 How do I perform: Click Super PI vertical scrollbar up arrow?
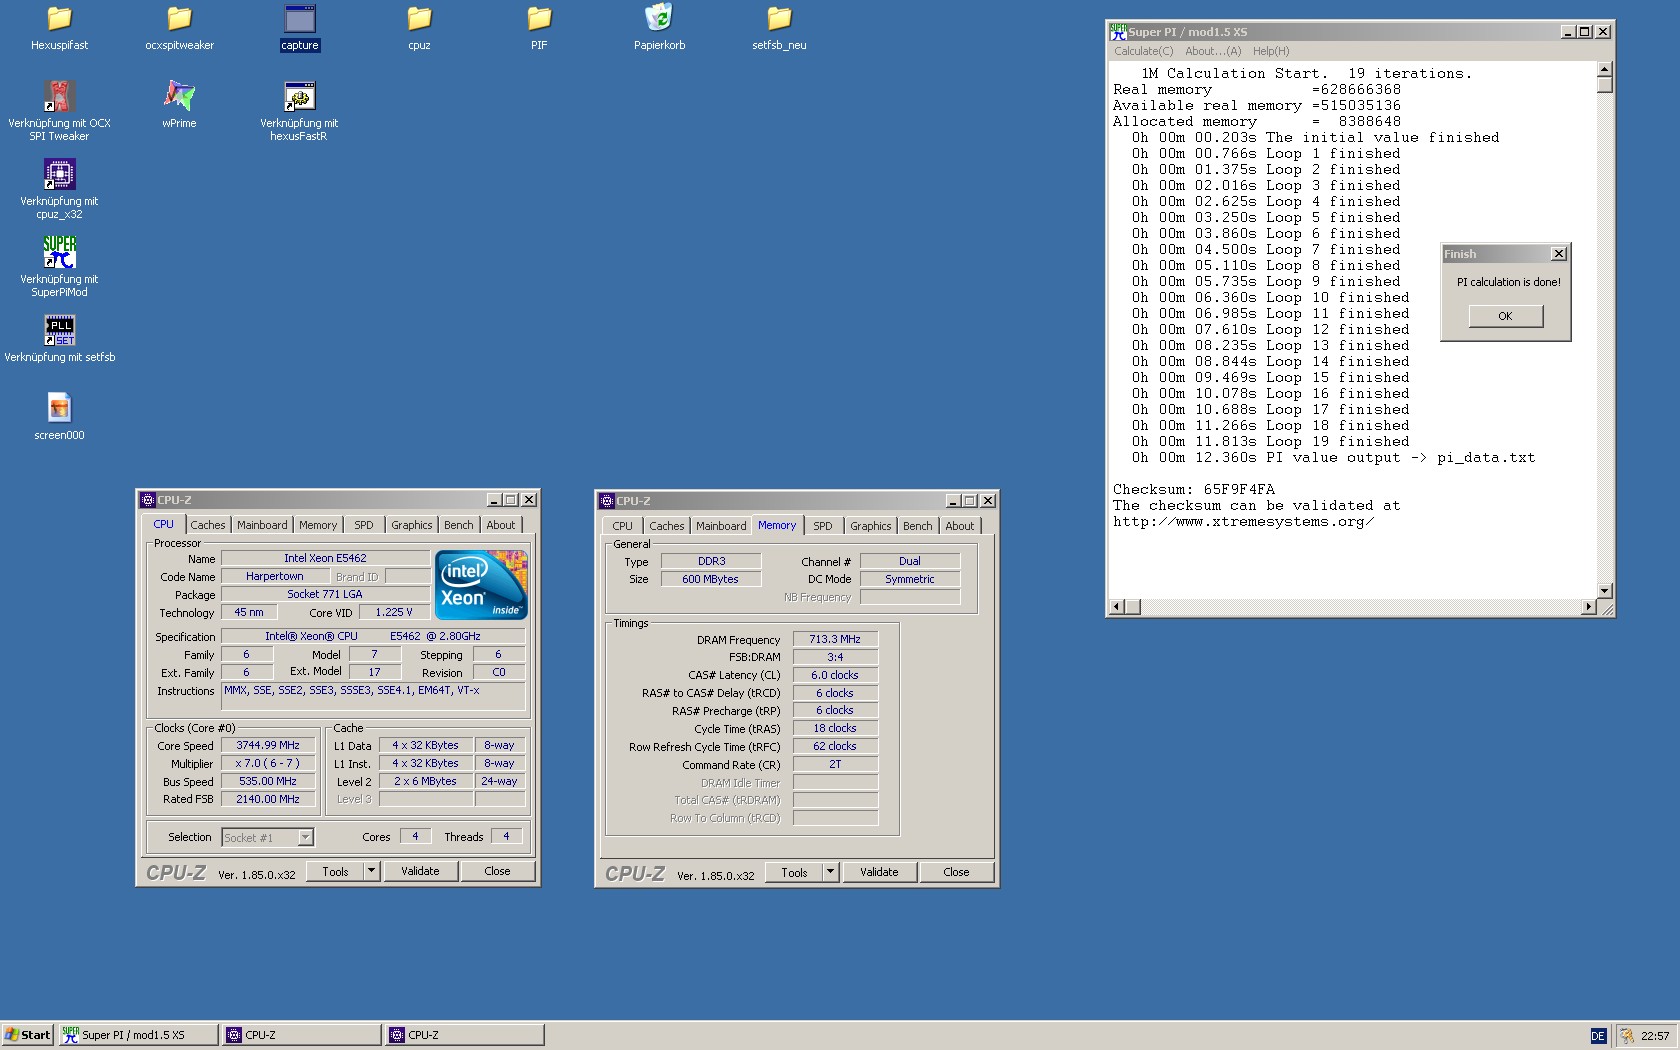coord(1605,69)
